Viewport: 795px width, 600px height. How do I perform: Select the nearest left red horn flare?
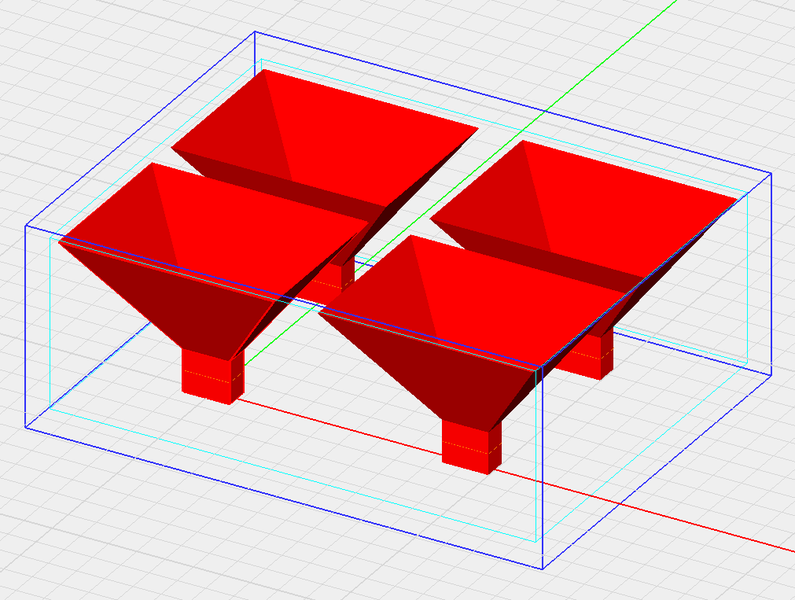(213, 264)
